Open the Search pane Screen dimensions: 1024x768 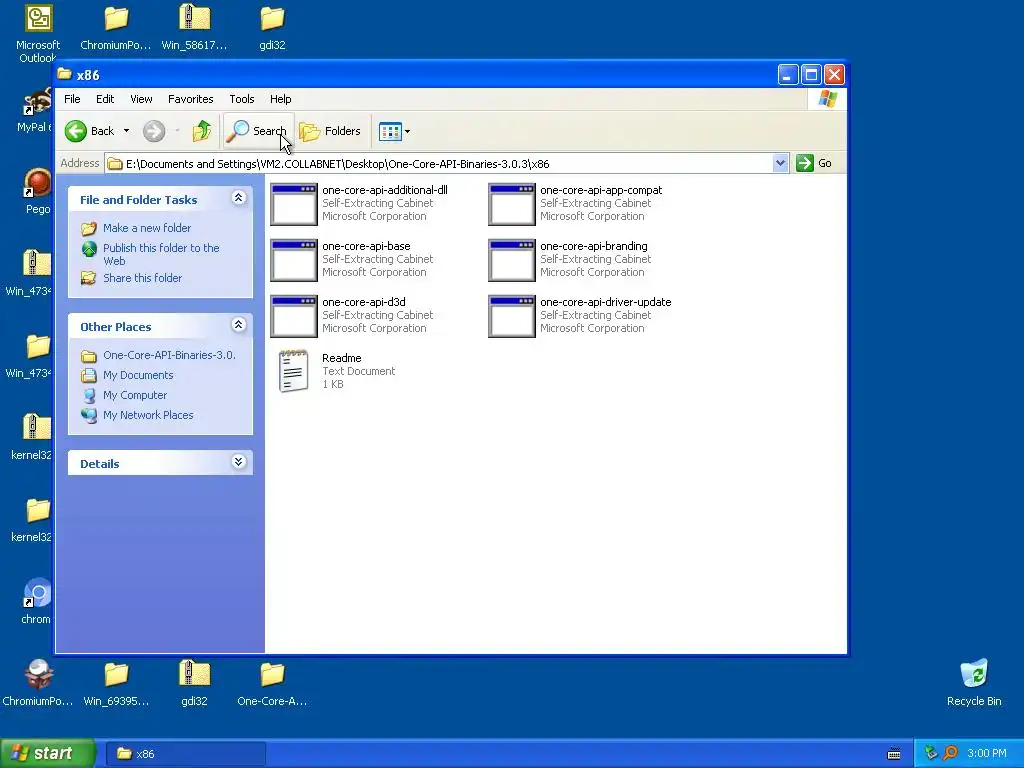click(x=257, y=131)
